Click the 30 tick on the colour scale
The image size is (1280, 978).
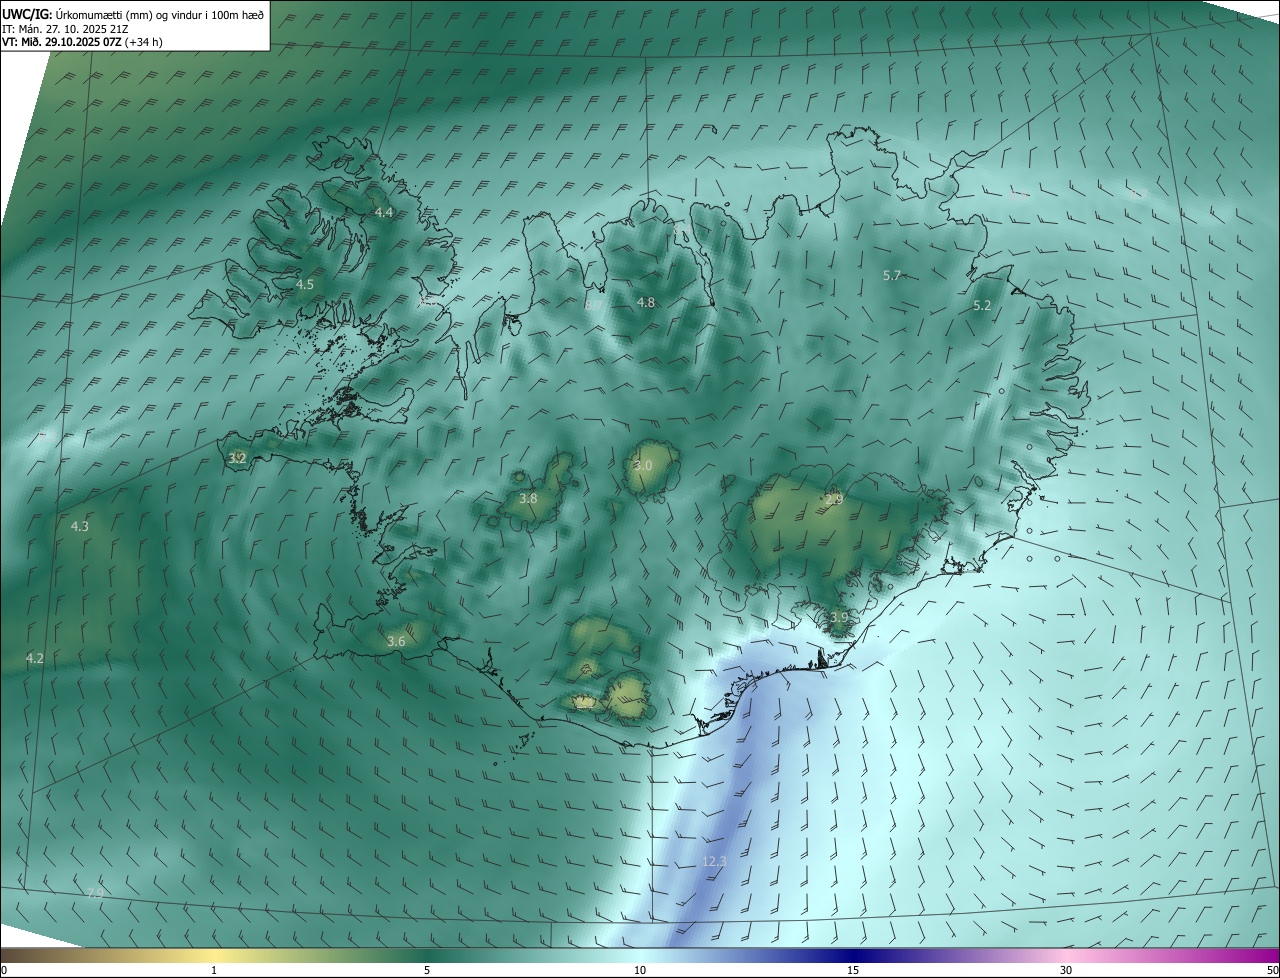point(1066,970)
